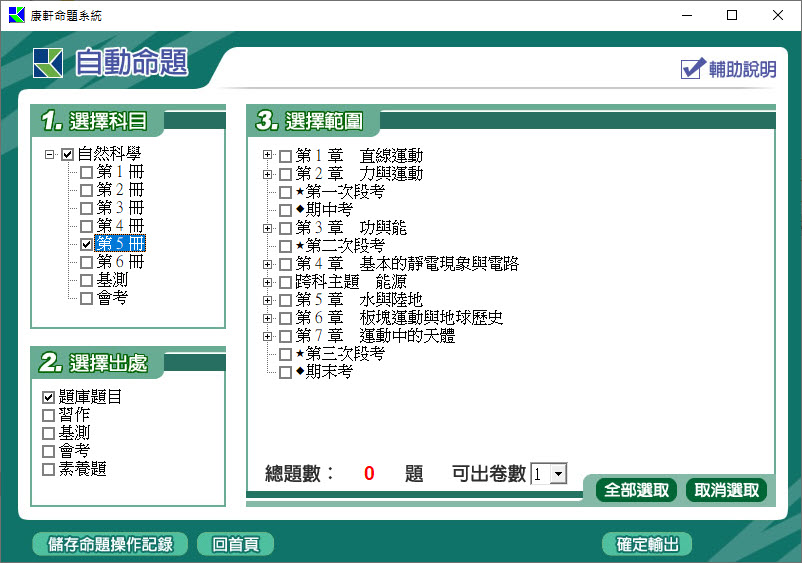Enable the 習作 source checkbox

pos(49,415)
